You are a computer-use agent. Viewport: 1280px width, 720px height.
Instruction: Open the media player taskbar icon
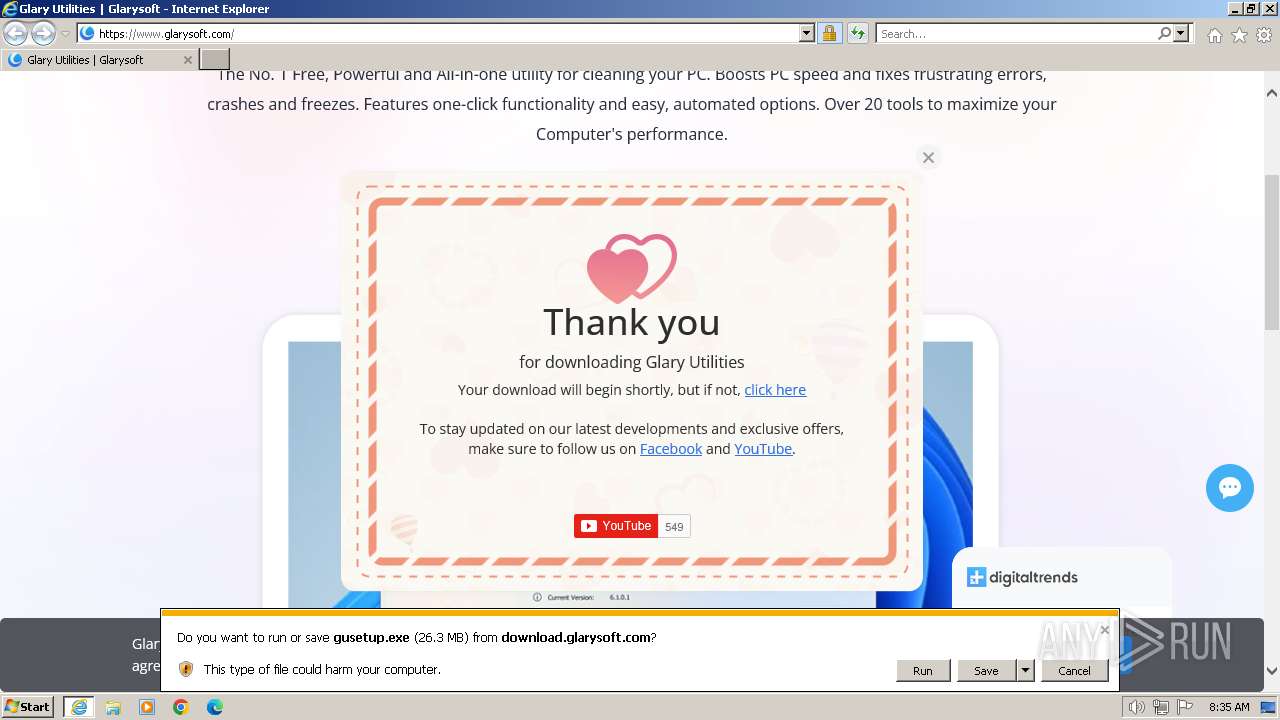pos(147,707)
